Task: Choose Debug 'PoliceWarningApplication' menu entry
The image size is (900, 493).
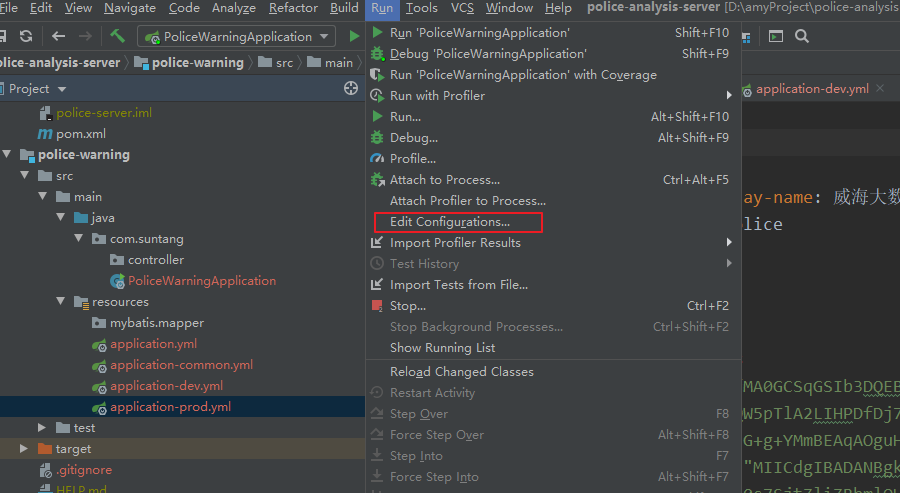Action: click(x=552, y=54)
